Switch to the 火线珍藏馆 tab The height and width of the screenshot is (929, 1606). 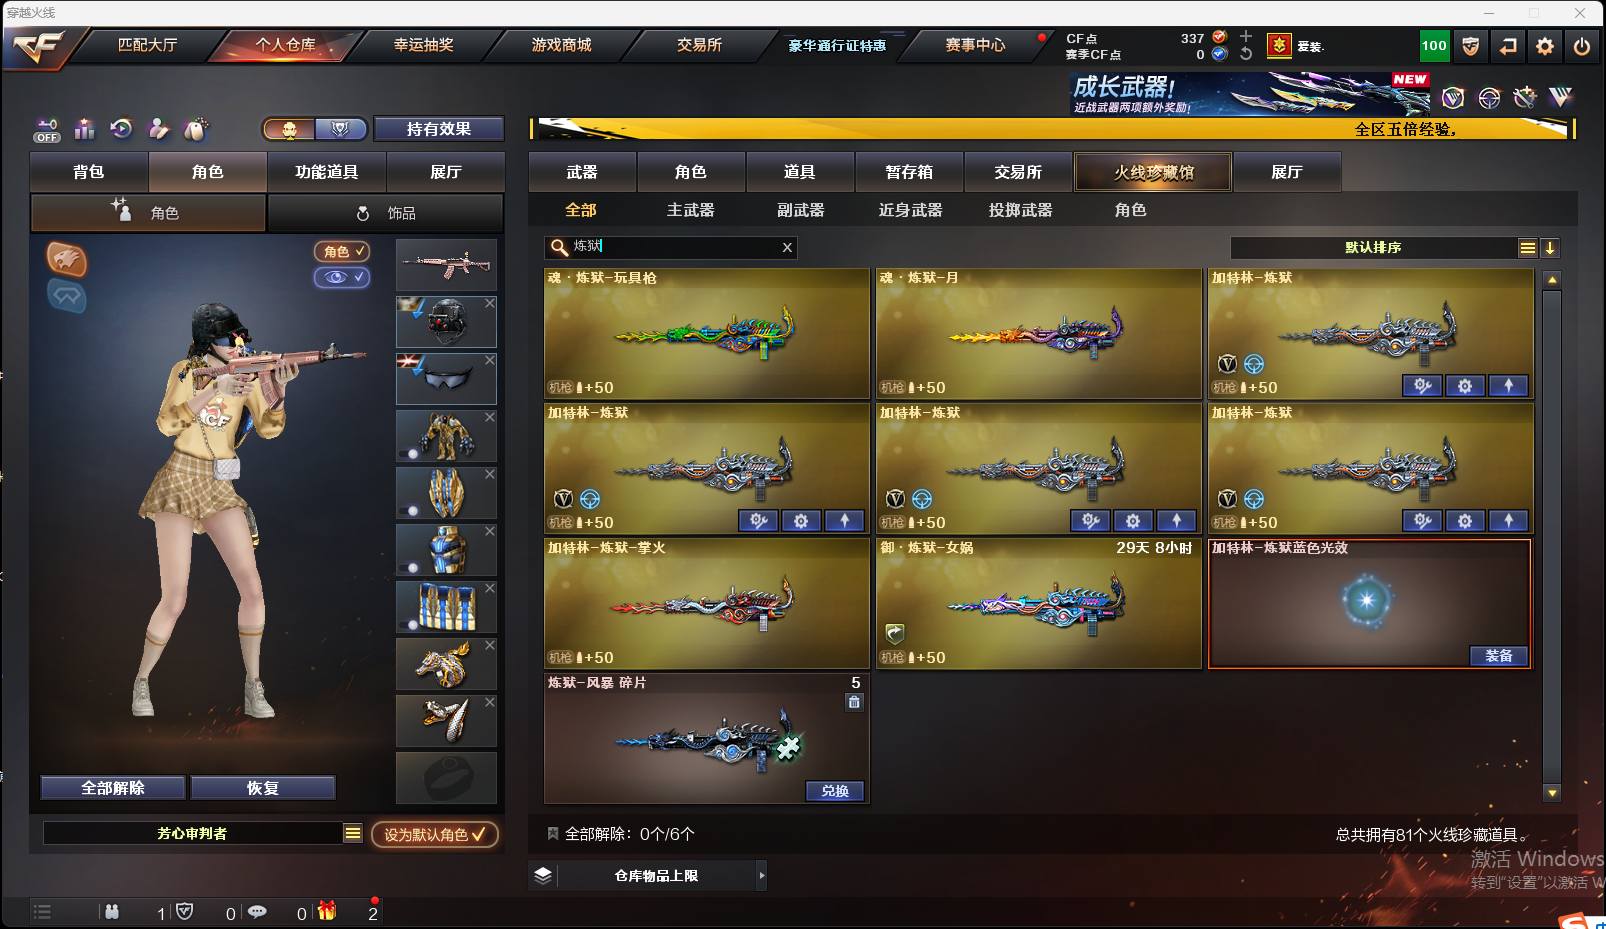1154,172
